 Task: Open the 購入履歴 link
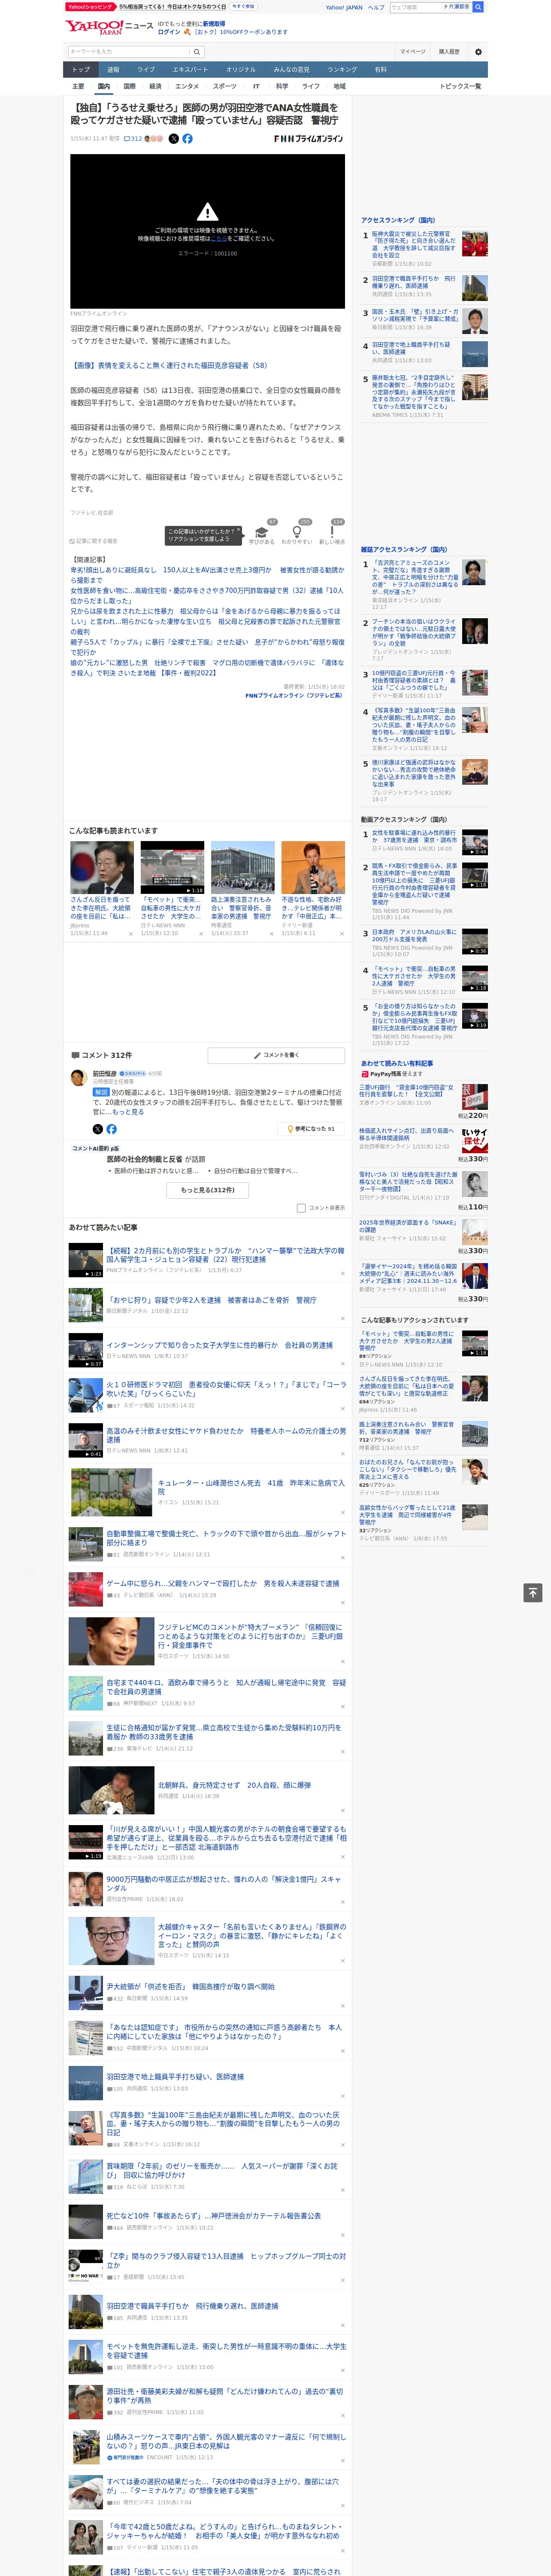[449, 52]
